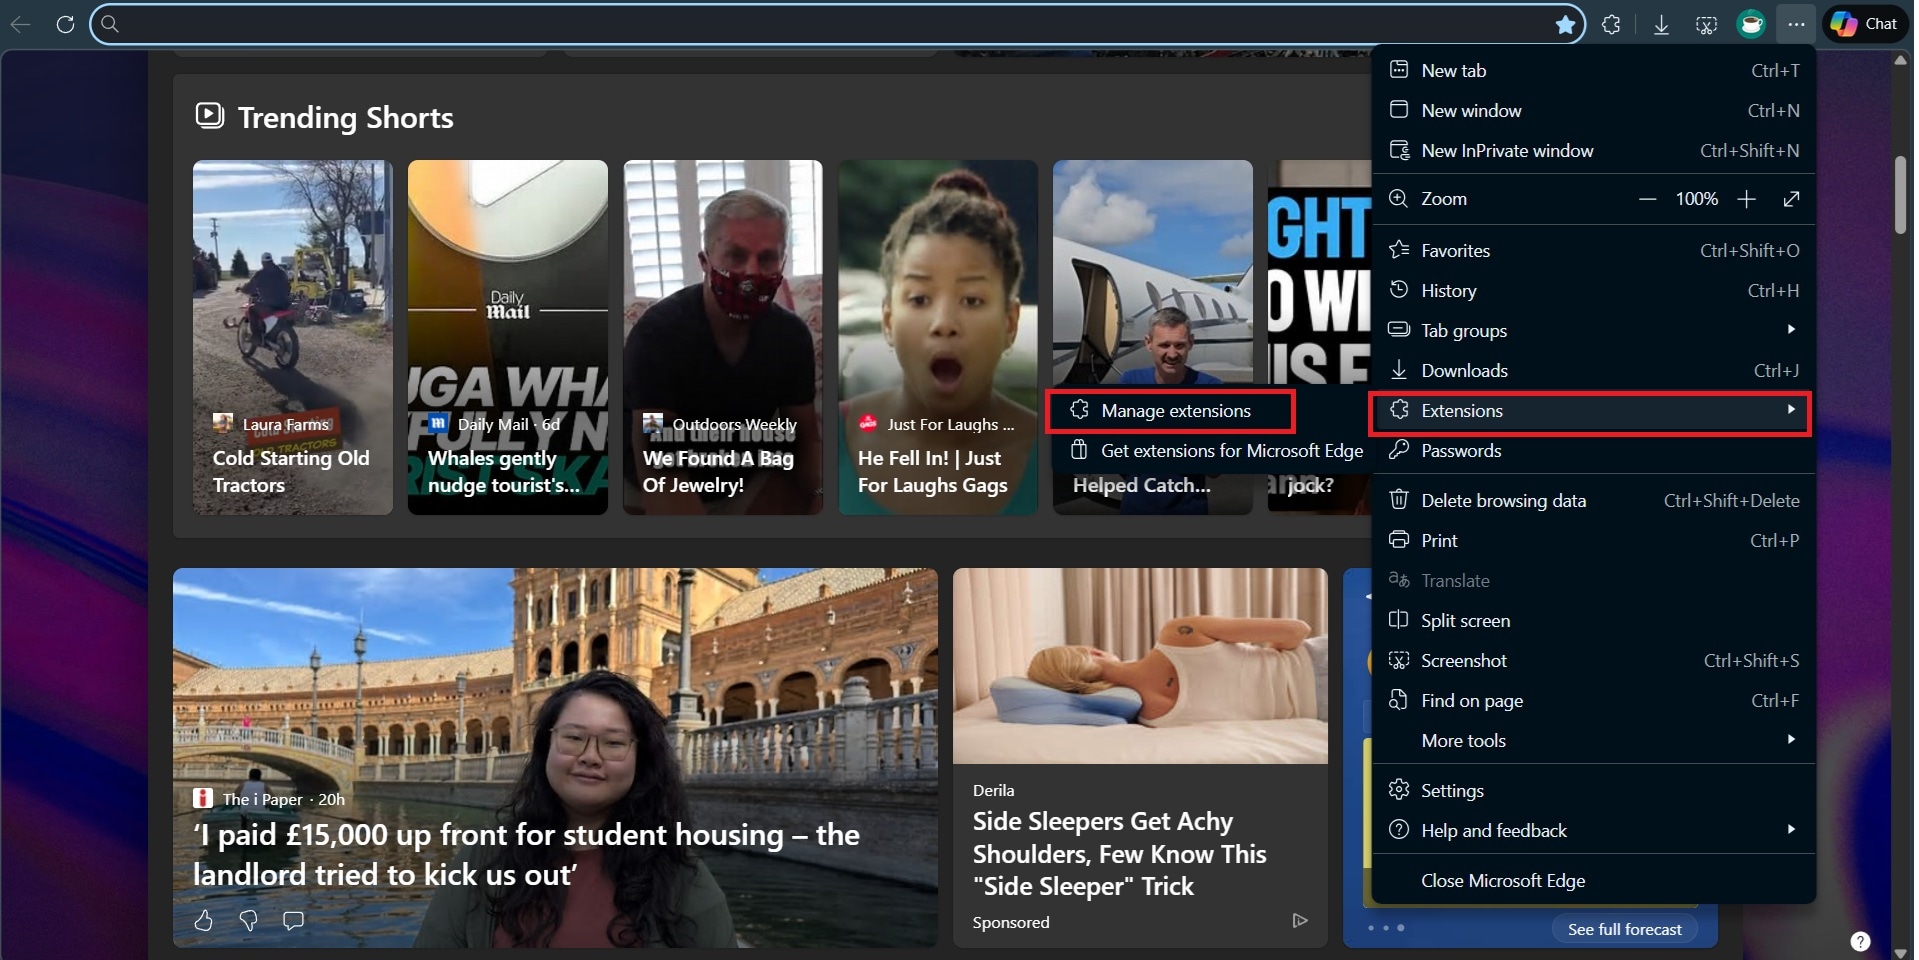The width and height of the screenshot is (1919, 960).
Task: Select Delete browsing data
Action: point(1593,500)
